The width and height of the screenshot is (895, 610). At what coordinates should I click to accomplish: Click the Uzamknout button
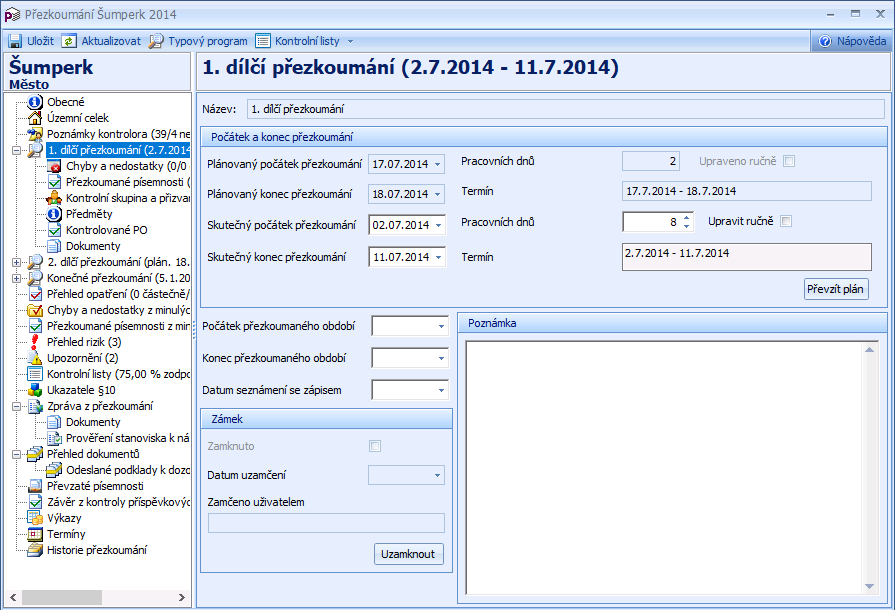[408, 554]
